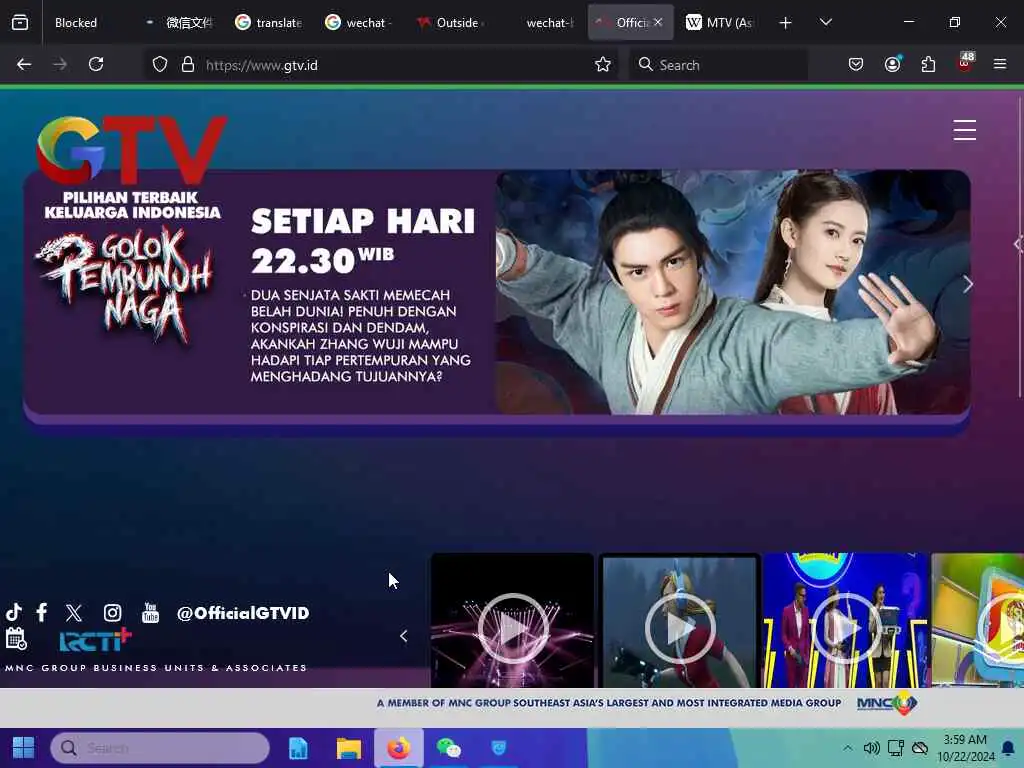Open the schedule calendar icon
Image resolution: width=1024 pixels, height=768 pixels.
coord(16,638)
